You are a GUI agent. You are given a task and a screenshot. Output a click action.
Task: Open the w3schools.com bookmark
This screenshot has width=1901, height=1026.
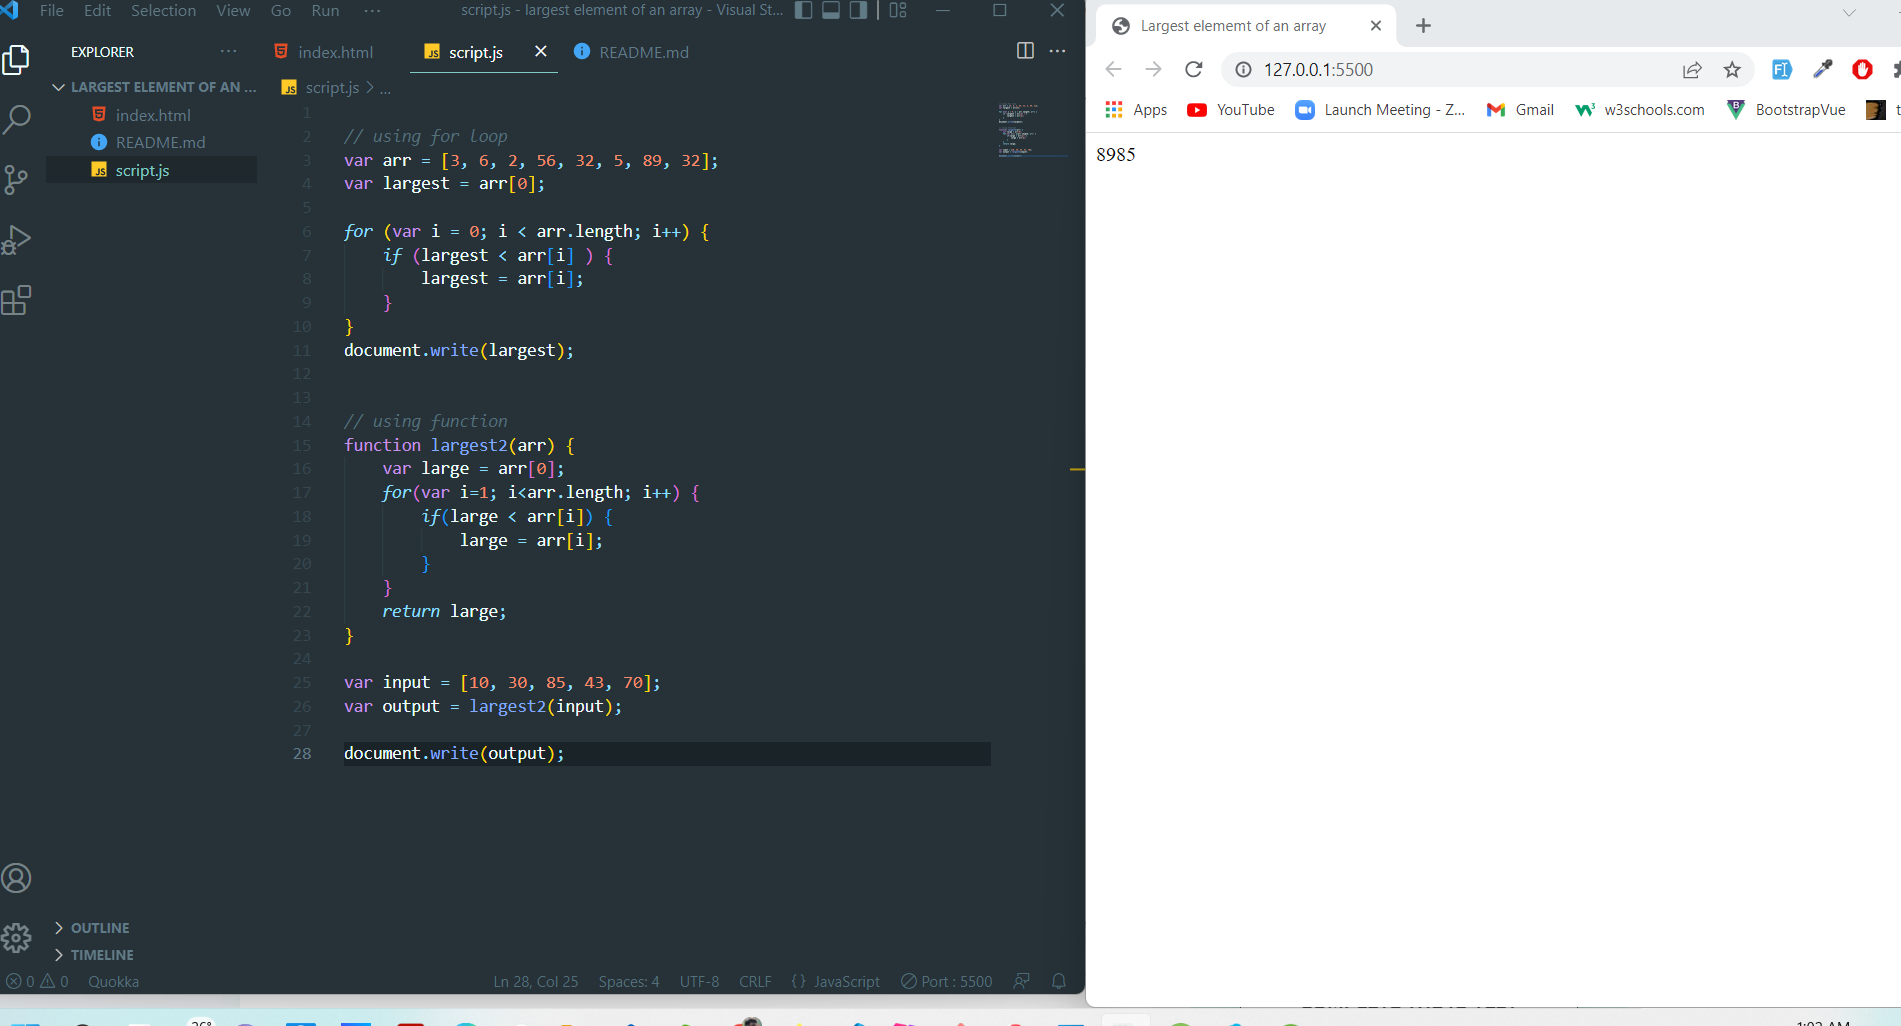(x=1638, y=110)
